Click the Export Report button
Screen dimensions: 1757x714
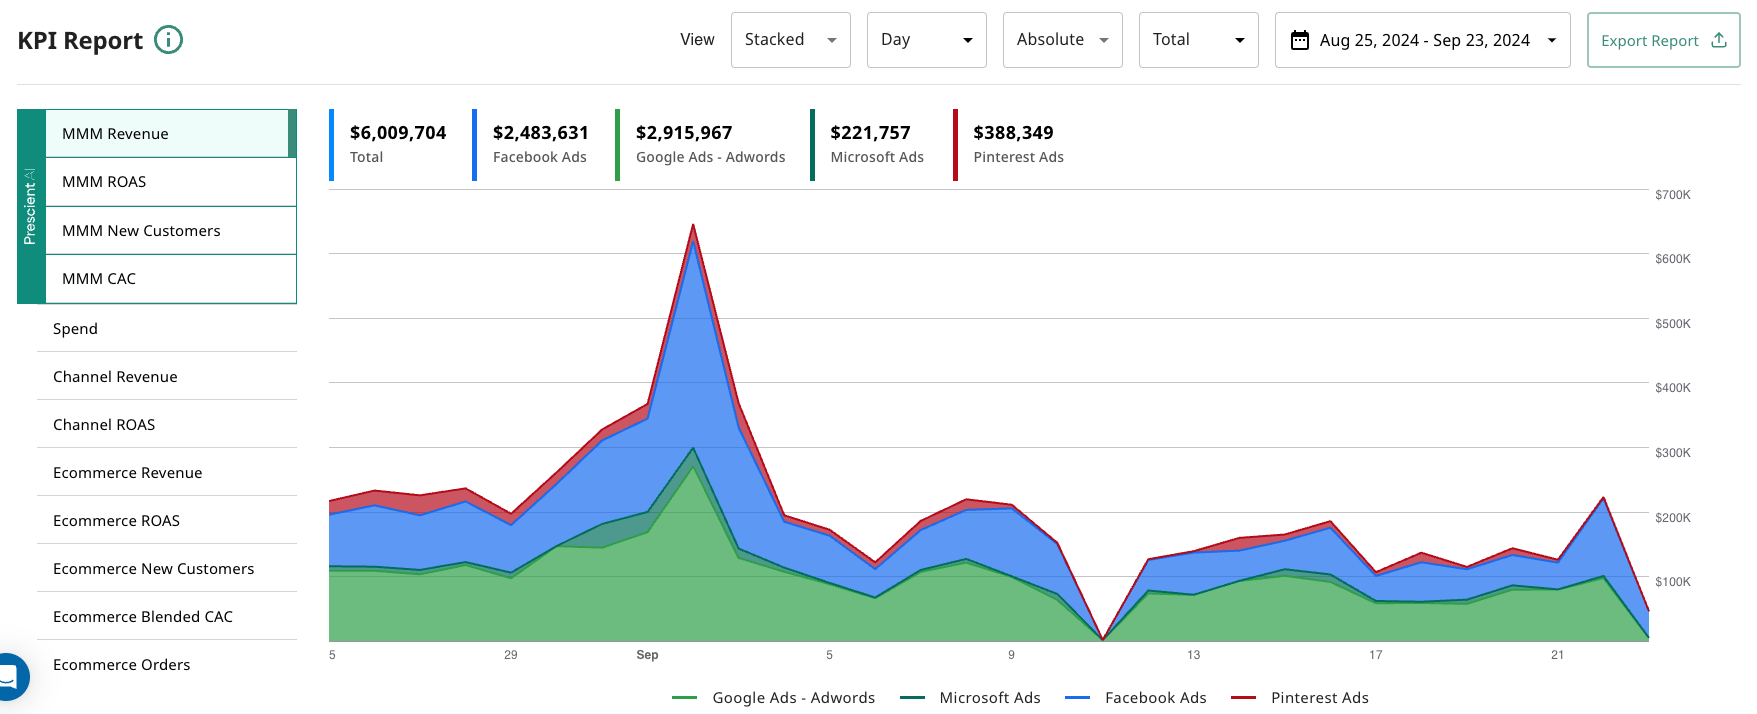click(x=1663, y=40)
